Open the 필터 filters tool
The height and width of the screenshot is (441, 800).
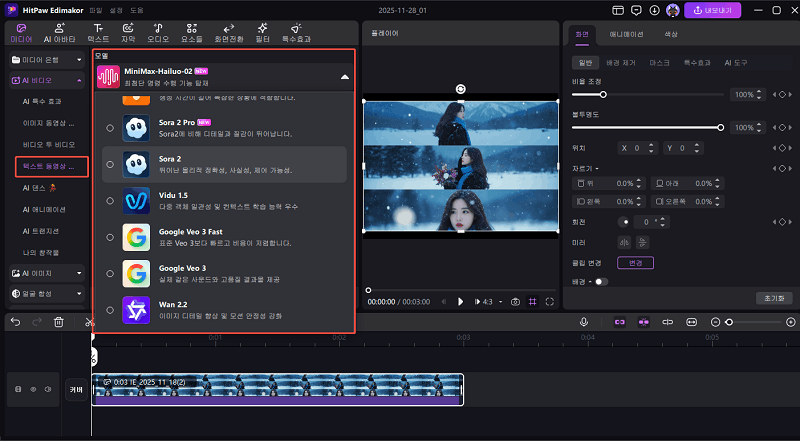[262, 33]
